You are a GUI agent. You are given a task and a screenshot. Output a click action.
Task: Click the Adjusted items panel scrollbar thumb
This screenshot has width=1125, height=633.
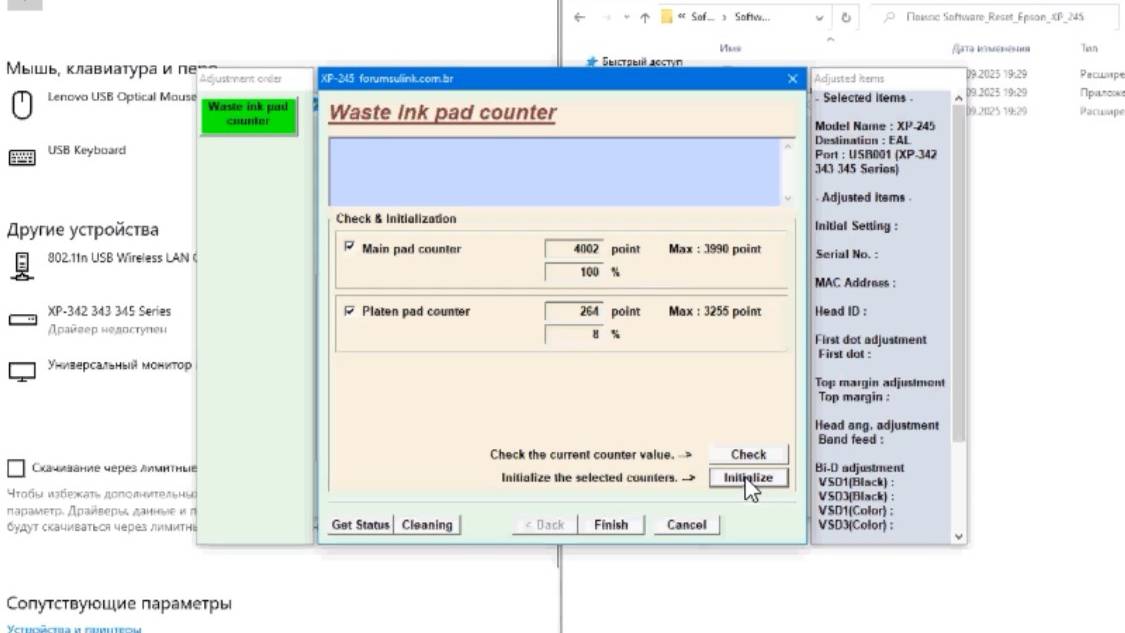point(959,273)
